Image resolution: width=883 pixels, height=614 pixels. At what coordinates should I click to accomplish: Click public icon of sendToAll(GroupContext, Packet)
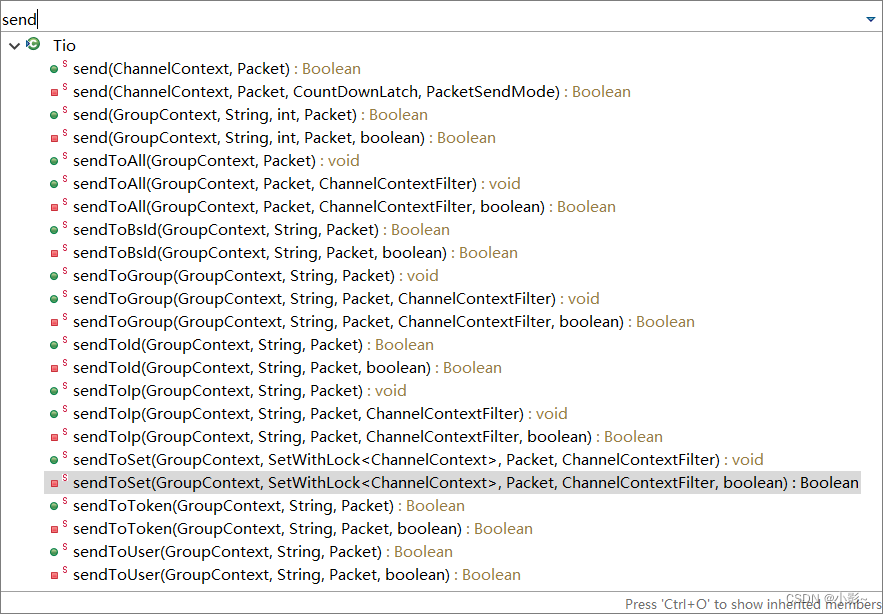pyautogui.click(x=54, y=162)
